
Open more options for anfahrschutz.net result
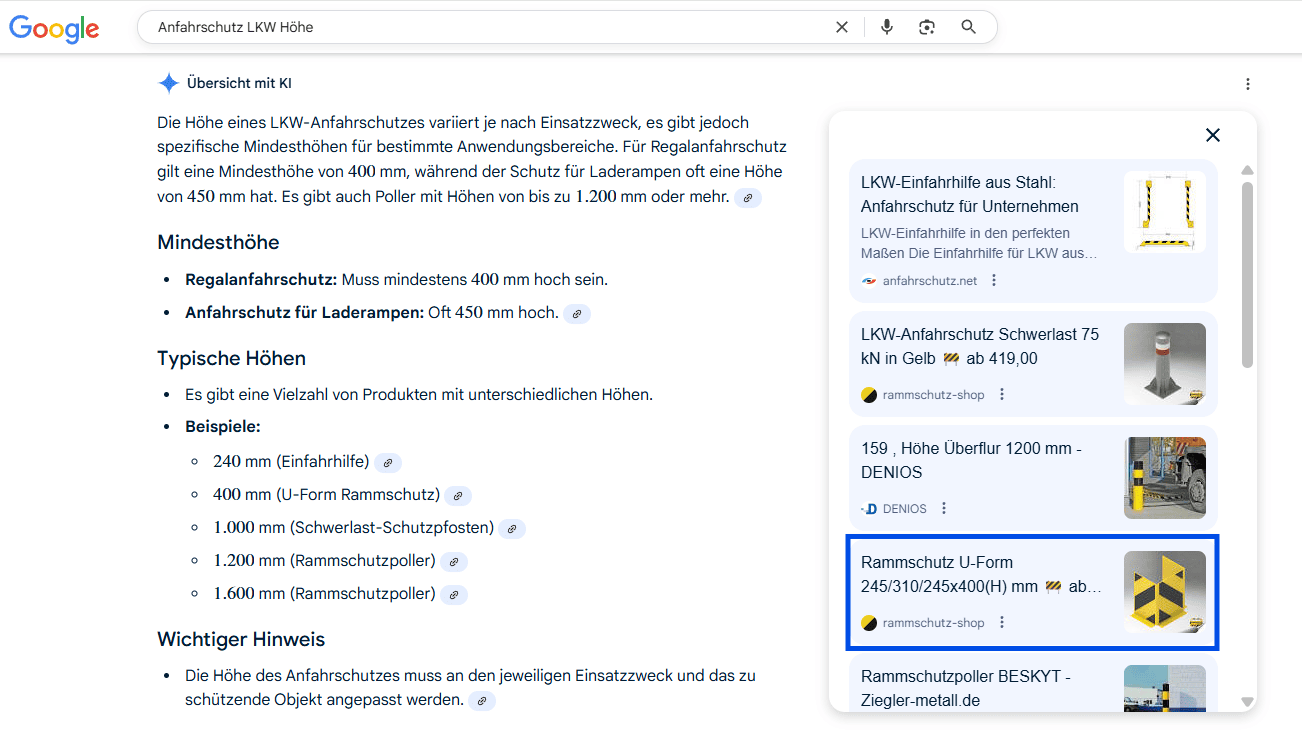click(994, 280)
